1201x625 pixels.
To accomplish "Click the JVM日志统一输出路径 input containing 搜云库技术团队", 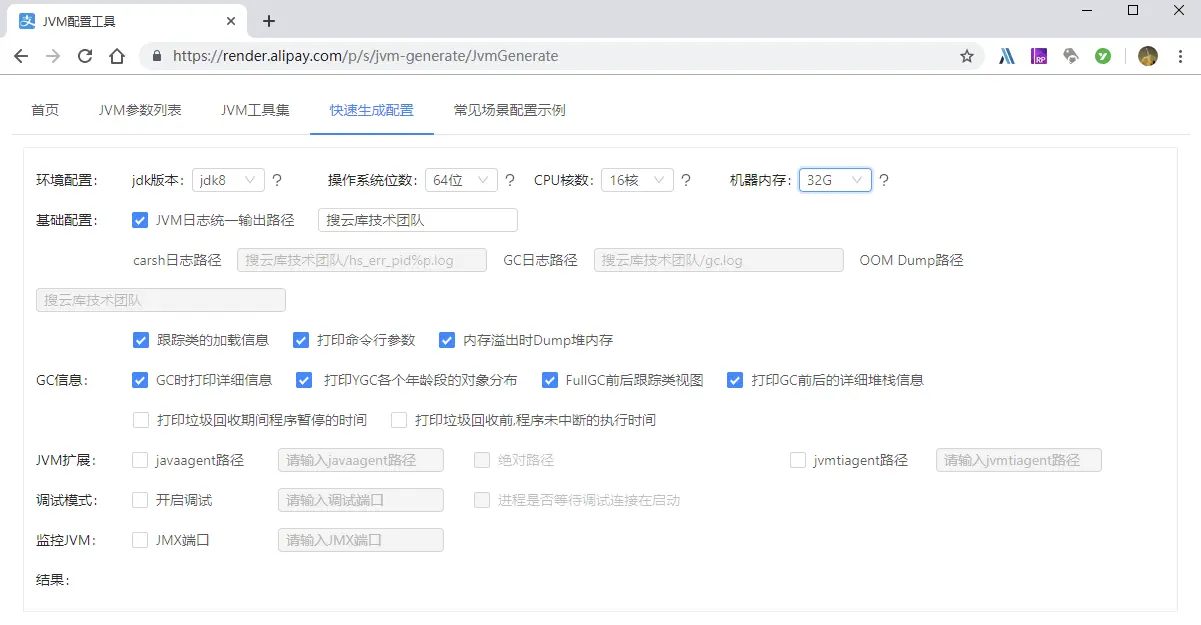I will pyautogui.click(x=418, y=220).
